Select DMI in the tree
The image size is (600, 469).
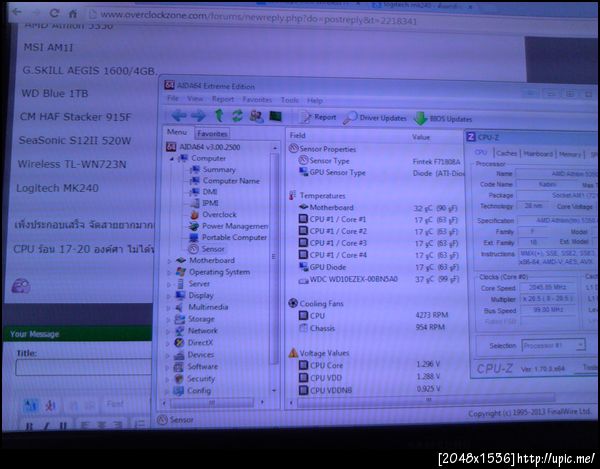coord(204,192)
